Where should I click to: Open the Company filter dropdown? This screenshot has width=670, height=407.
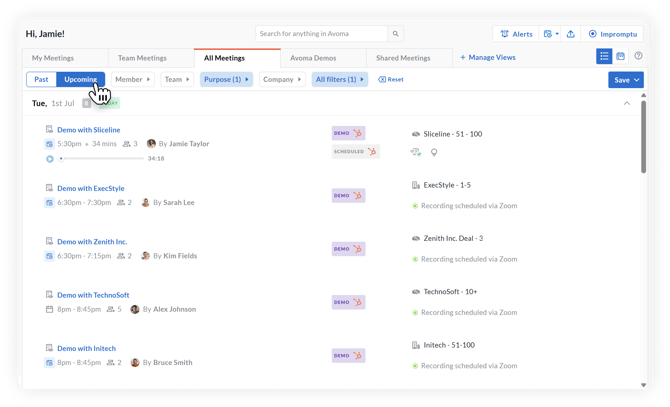point(282,79)
